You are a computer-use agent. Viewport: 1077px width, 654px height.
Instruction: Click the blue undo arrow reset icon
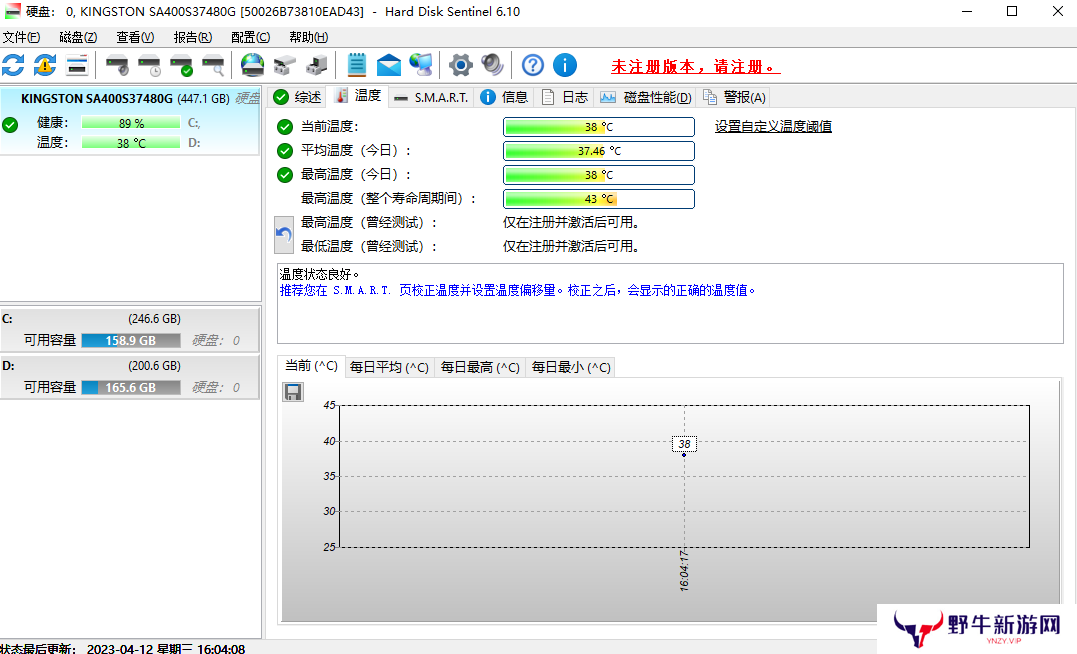284,235
